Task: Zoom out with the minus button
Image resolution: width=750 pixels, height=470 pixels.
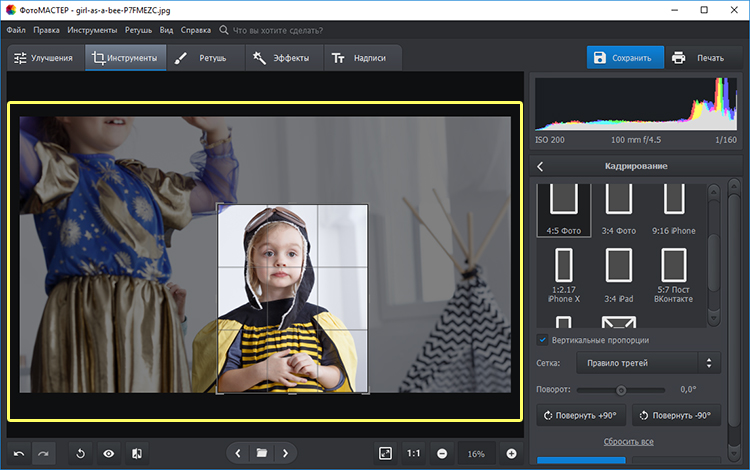Action: click(x=441, y=454)
